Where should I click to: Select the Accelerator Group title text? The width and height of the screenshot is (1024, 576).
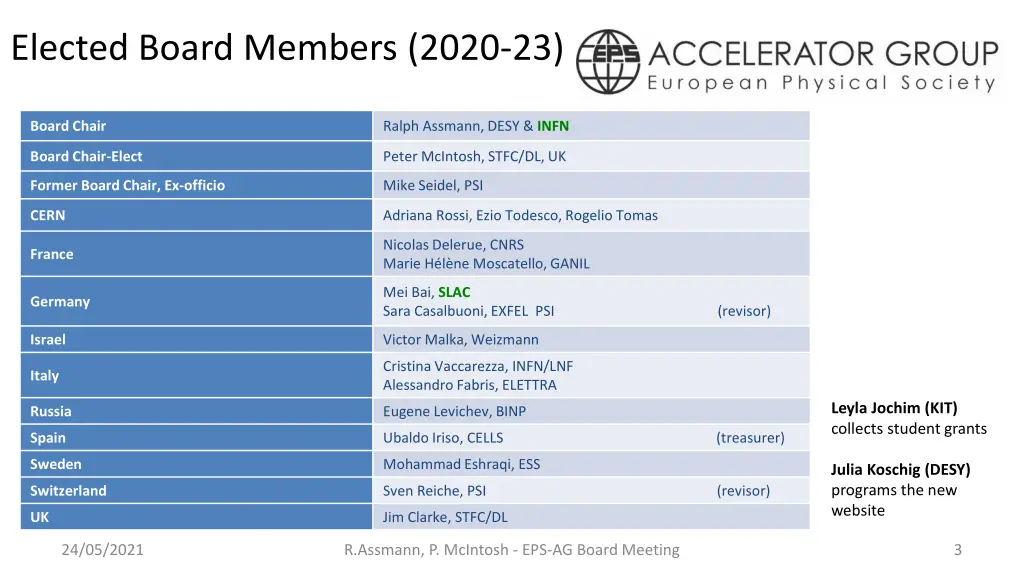(x=823, y=54)
